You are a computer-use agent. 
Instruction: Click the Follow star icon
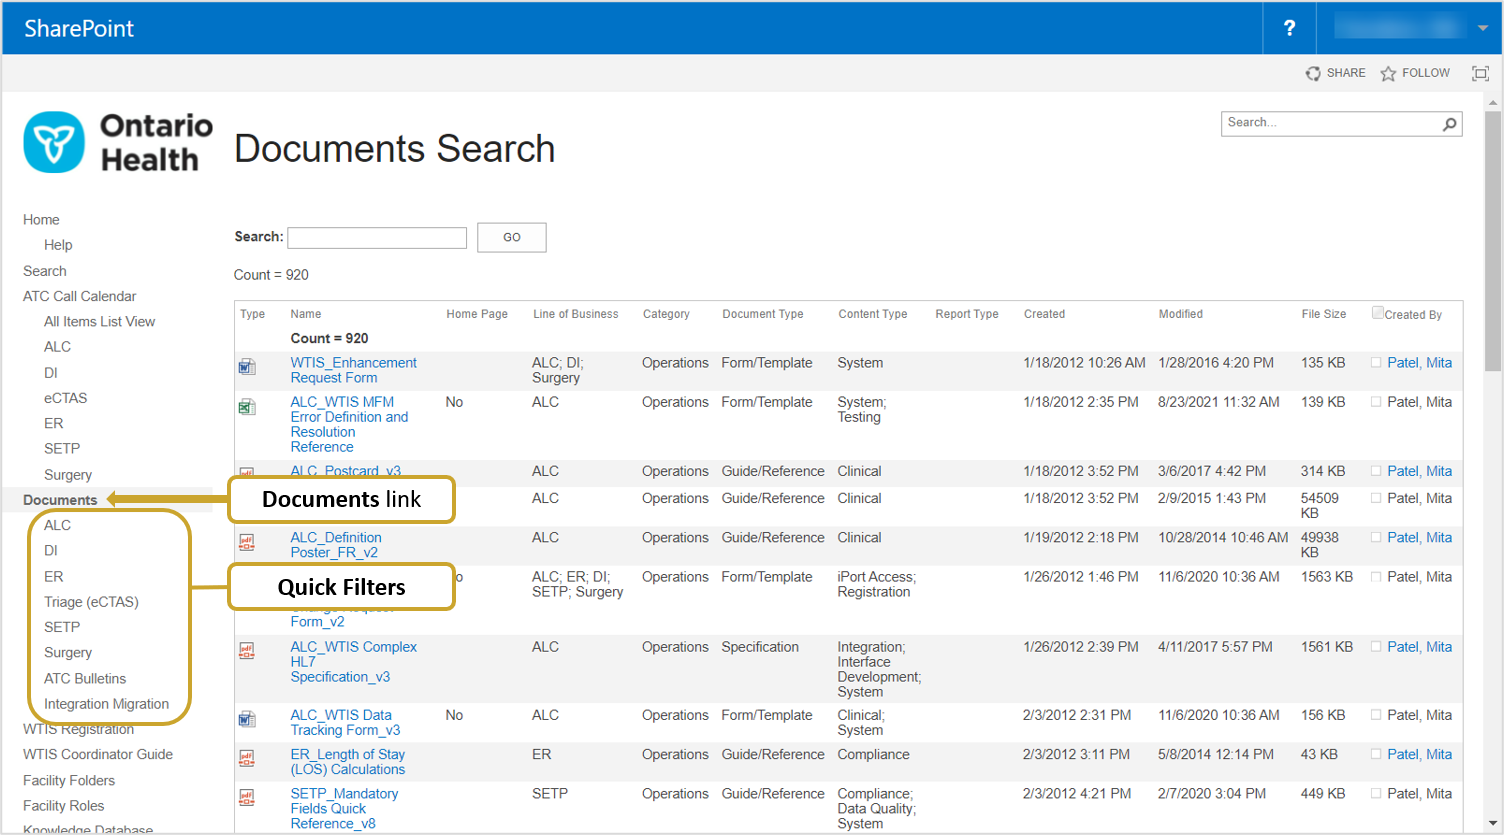coord(1388,73)
